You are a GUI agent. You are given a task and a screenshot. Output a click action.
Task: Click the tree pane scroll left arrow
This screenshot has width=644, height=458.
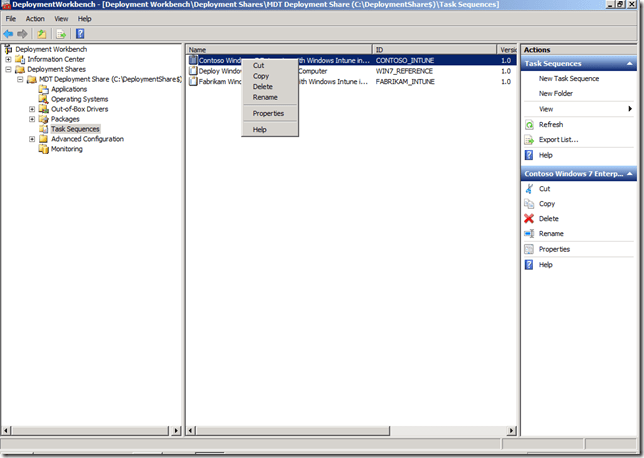click(6, 430)
